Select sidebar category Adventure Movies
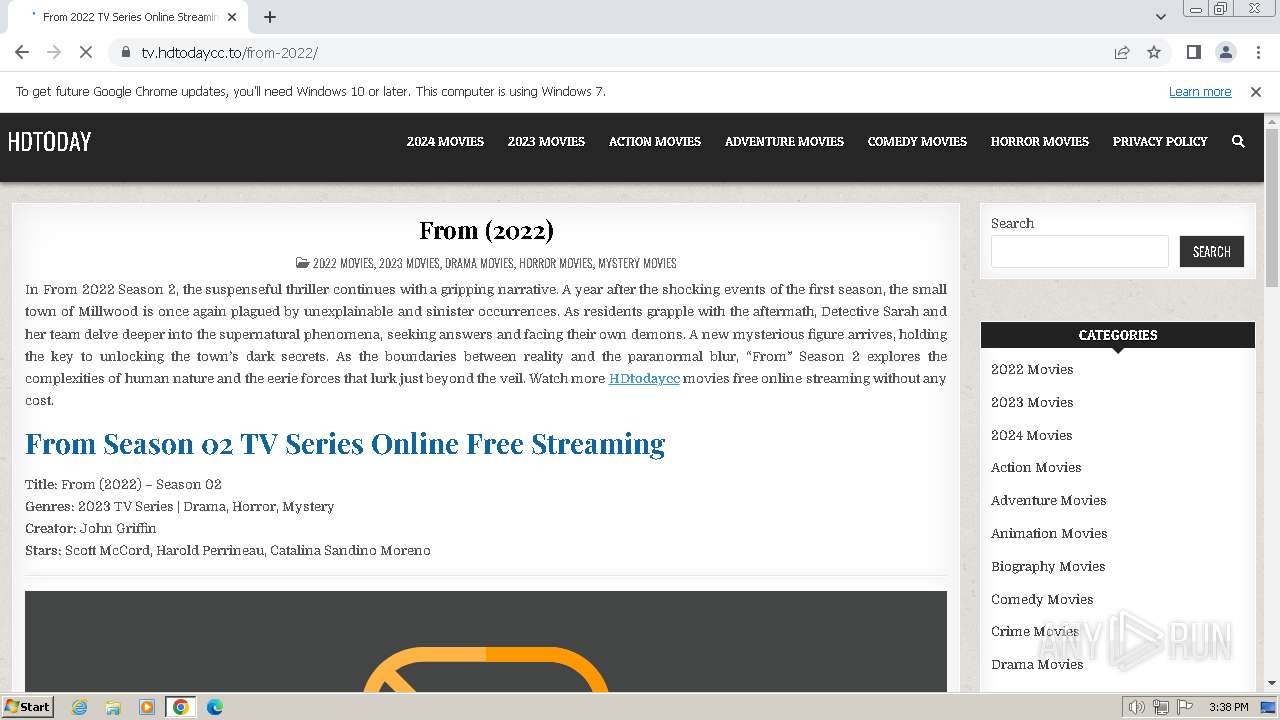 tap(1048, 500)
